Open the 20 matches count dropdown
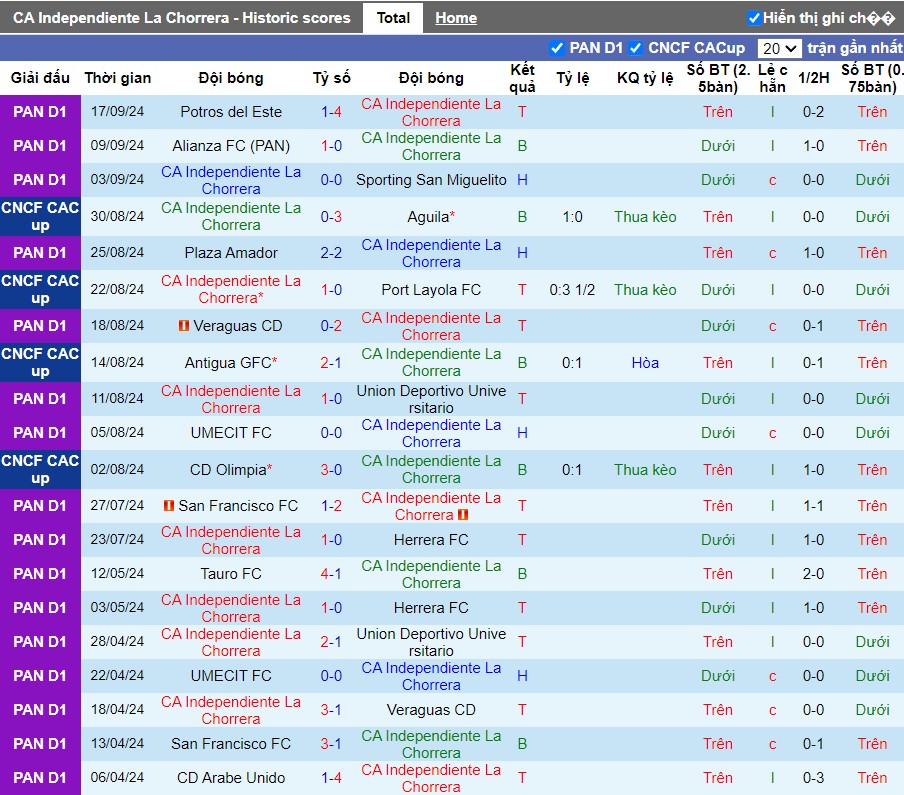904x795 pixels. (x=779, y=48)
